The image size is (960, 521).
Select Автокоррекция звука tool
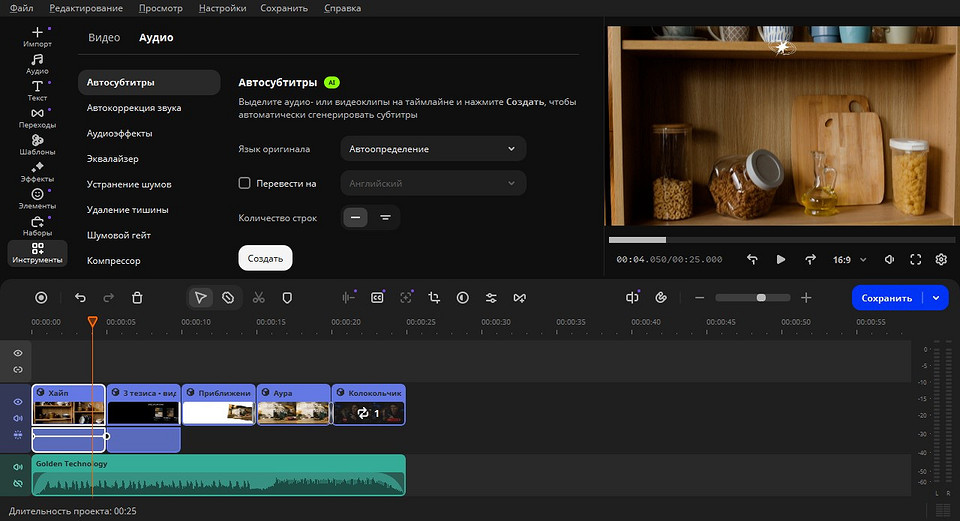point(134,108)
